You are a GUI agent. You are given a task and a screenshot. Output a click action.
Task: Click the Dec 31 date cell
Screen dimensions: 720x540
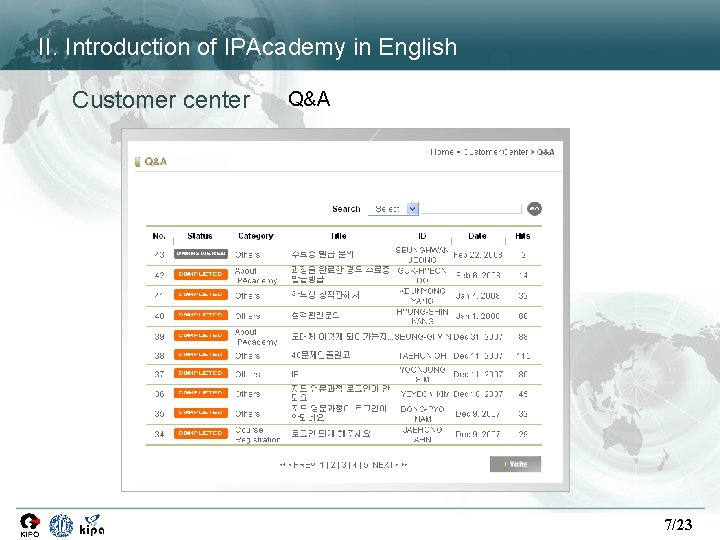[478, 337]
